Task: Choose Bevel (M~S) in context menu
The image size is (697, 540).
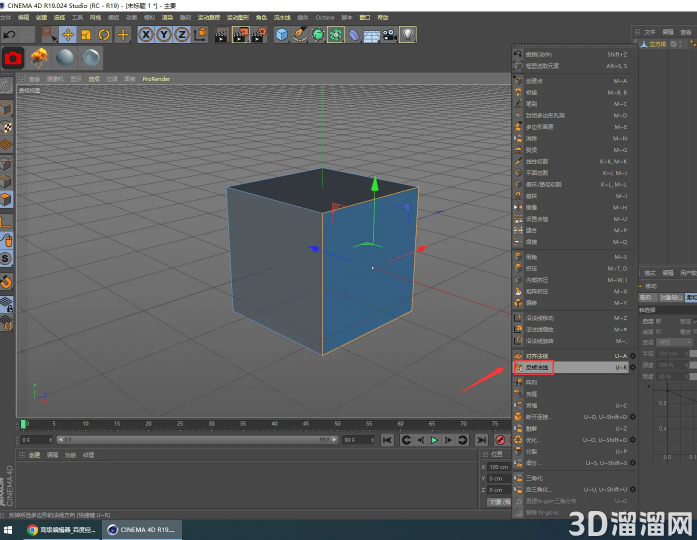Action: coord(572,257)
